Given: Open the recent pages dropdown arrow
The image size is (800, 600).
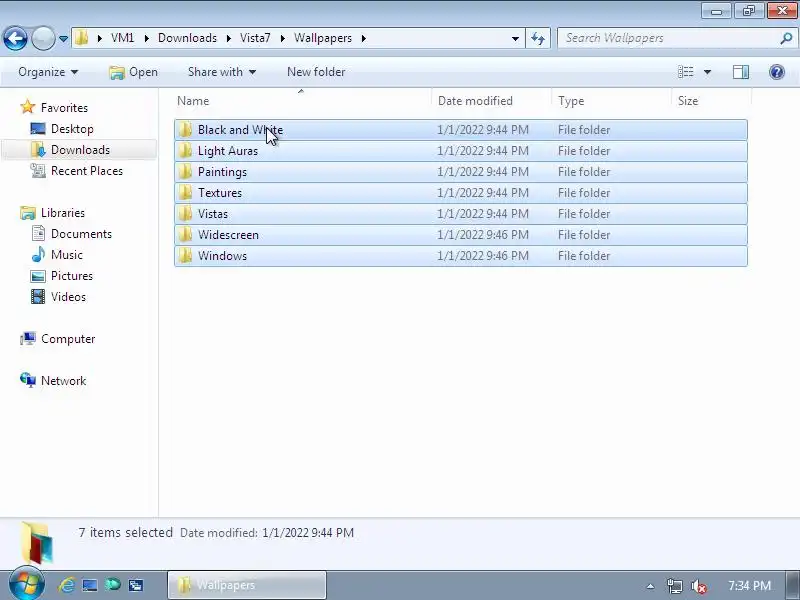Looking at the screenshot, I should point(63,39).
